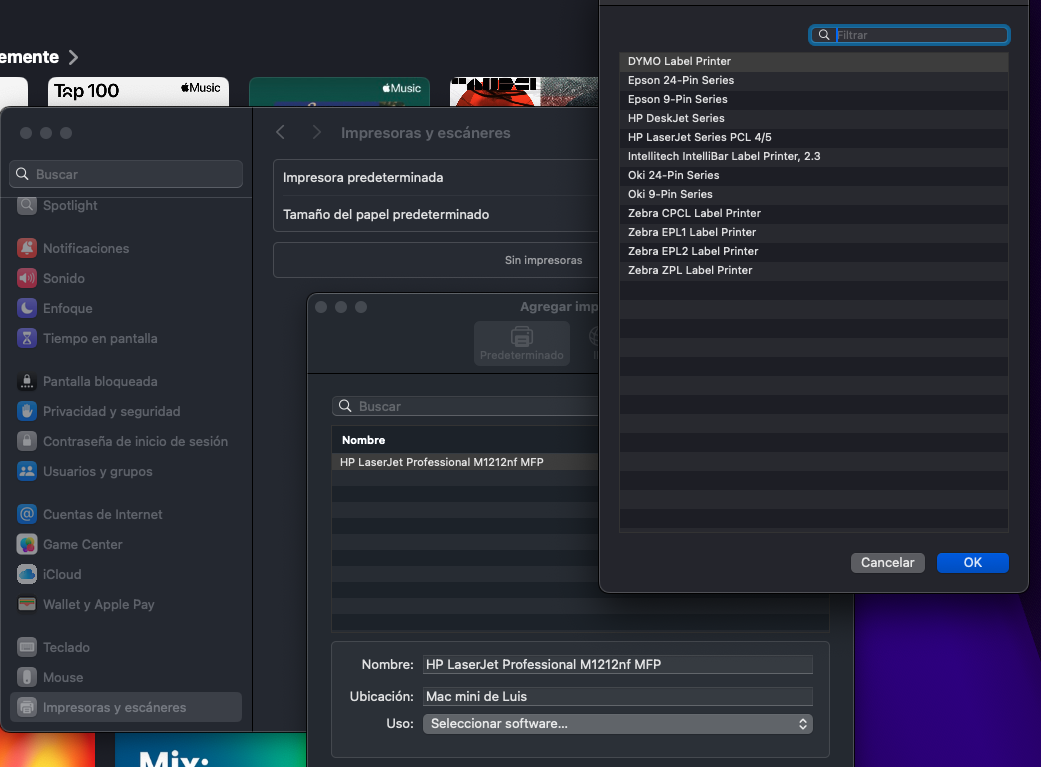This screenshot has height=767, width=1041.
Task: Open Teclado settings pane
Action: pos(126,647)
